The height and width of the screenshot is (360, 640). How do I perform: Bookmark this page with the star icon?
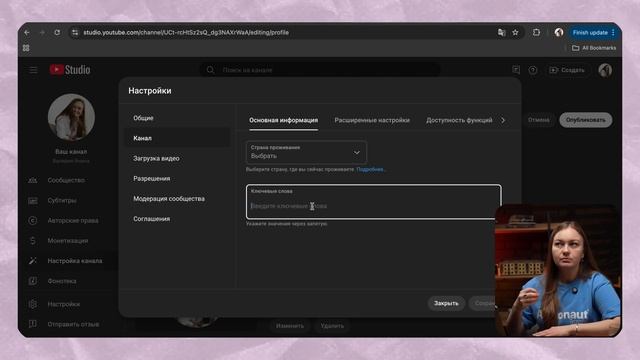[515, 32]
